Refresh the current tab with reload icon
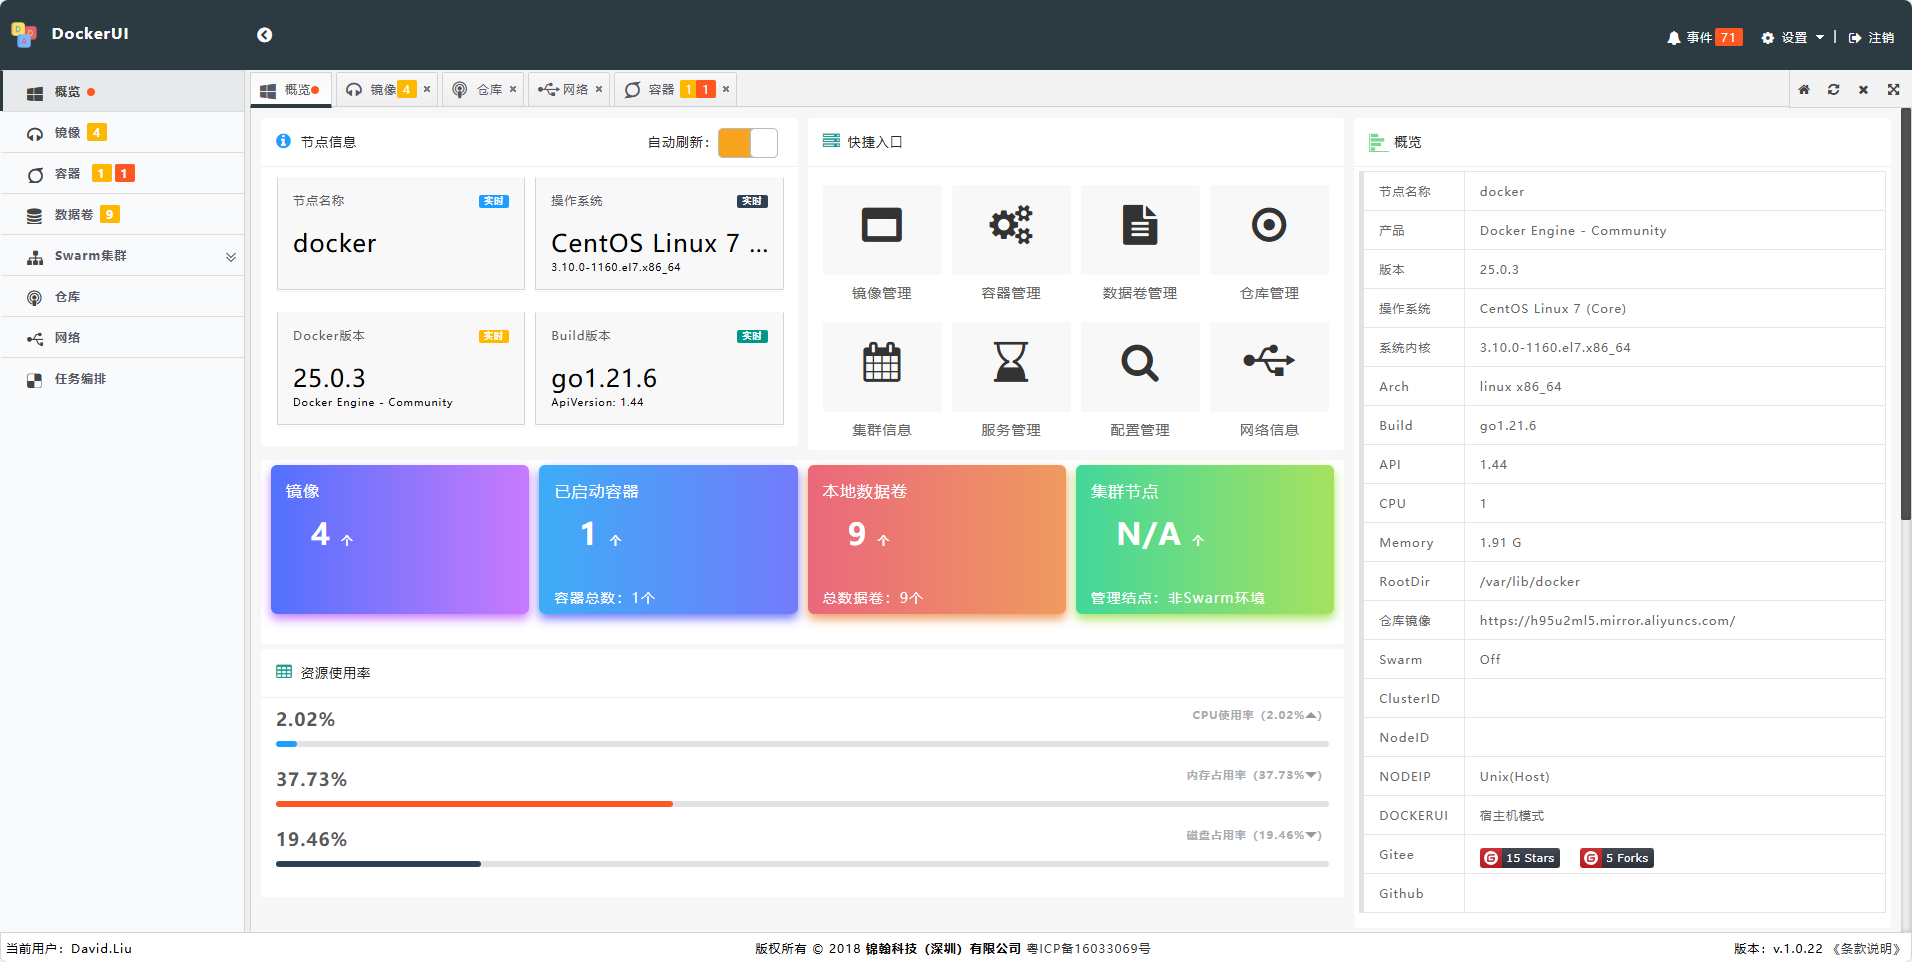Screen dimensions: 1912x962 click(1833, 90)
